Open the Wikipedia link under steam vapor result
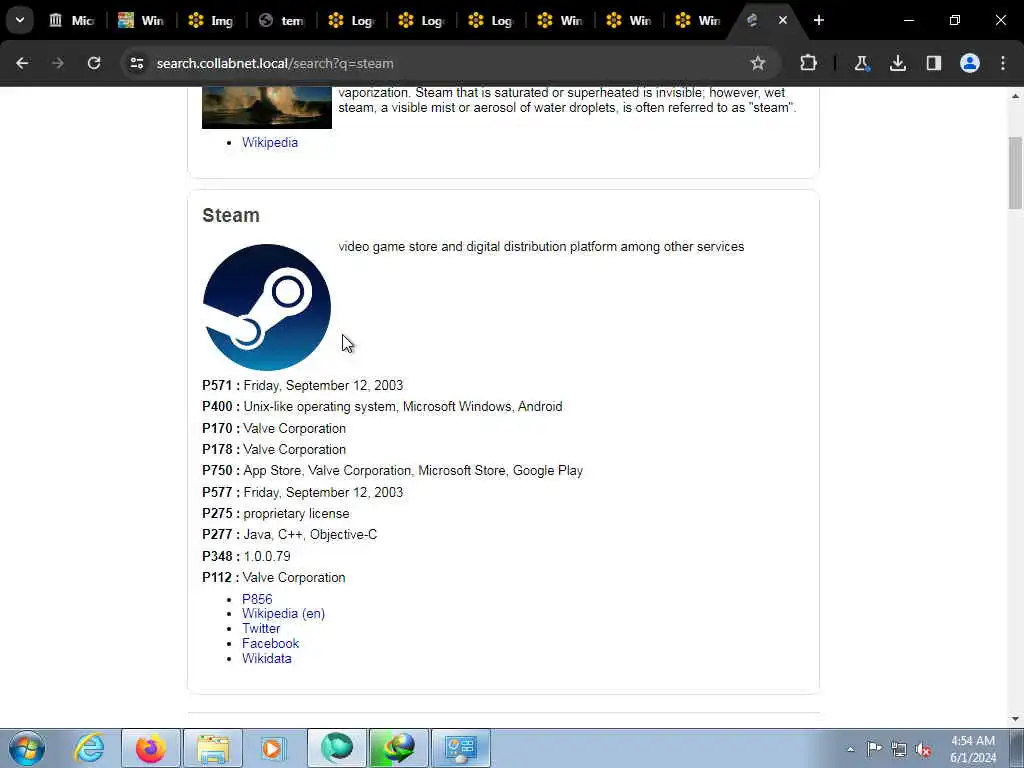Screen dimensions: 1024x768 [270, 142]
